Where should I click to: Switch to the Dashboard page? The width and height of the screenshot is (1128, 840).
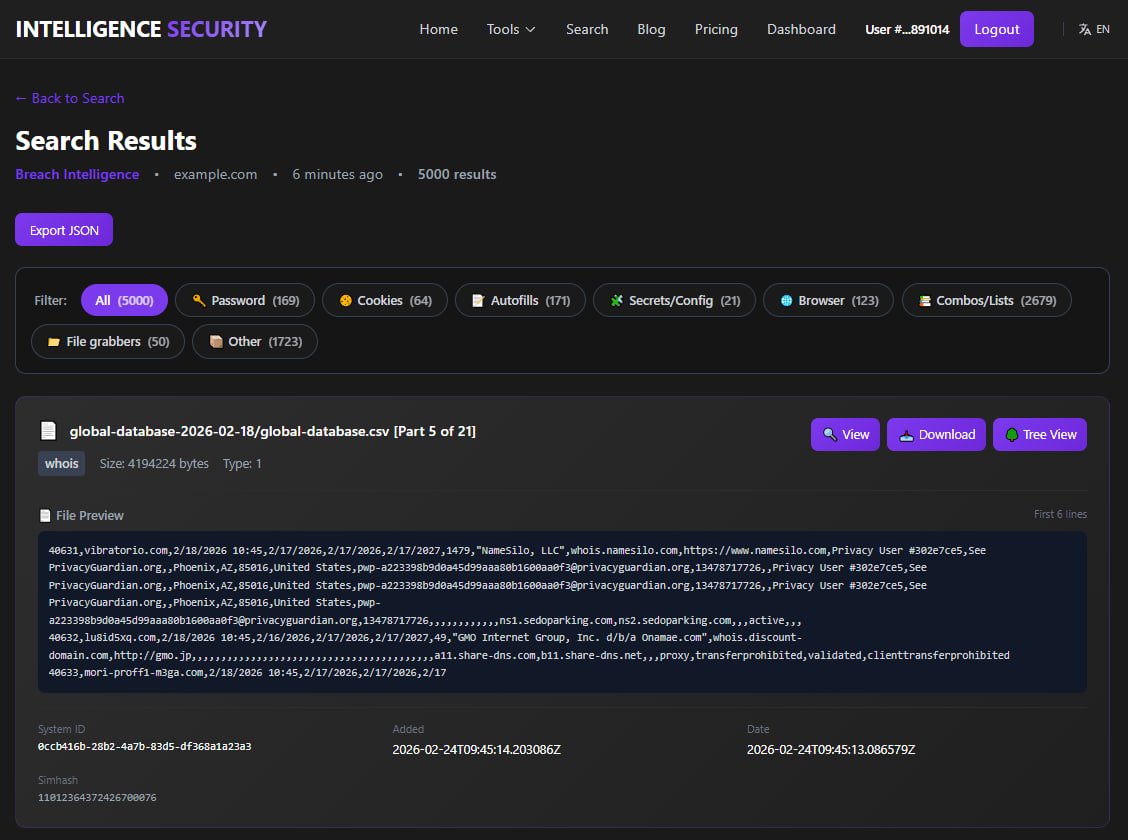point(801,29)
